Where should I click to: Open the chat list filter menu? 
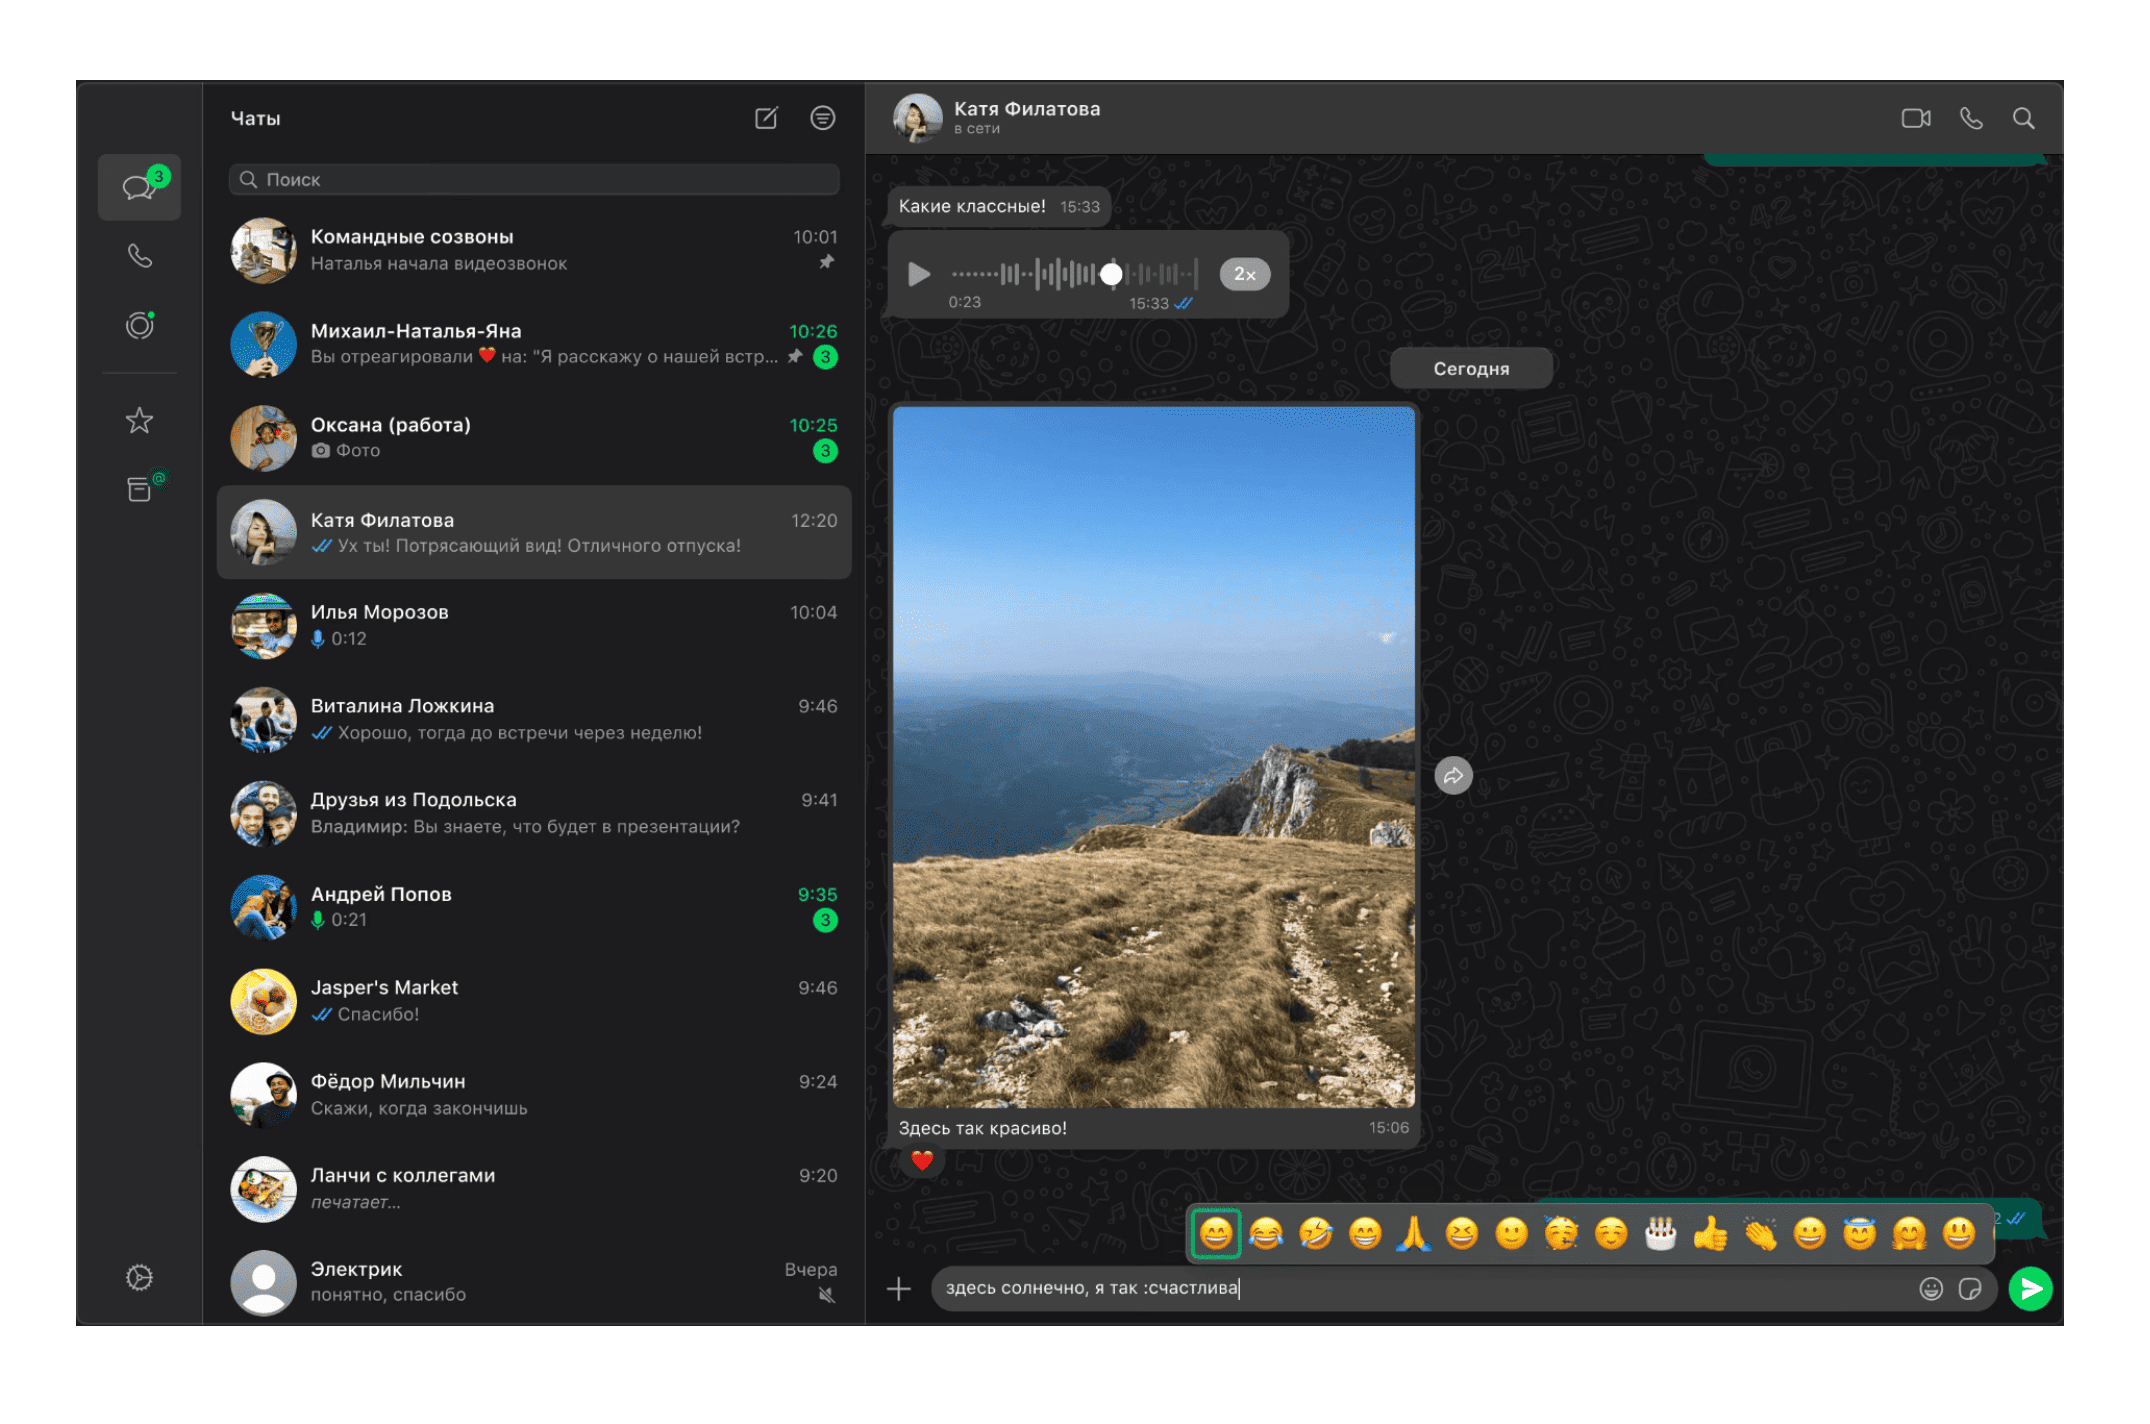coord(822,118)
